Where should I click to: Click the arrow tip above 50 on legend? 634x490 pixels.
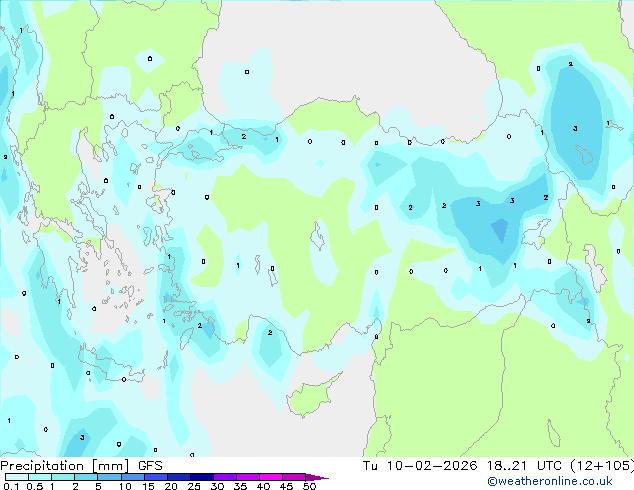pos(317,477)
